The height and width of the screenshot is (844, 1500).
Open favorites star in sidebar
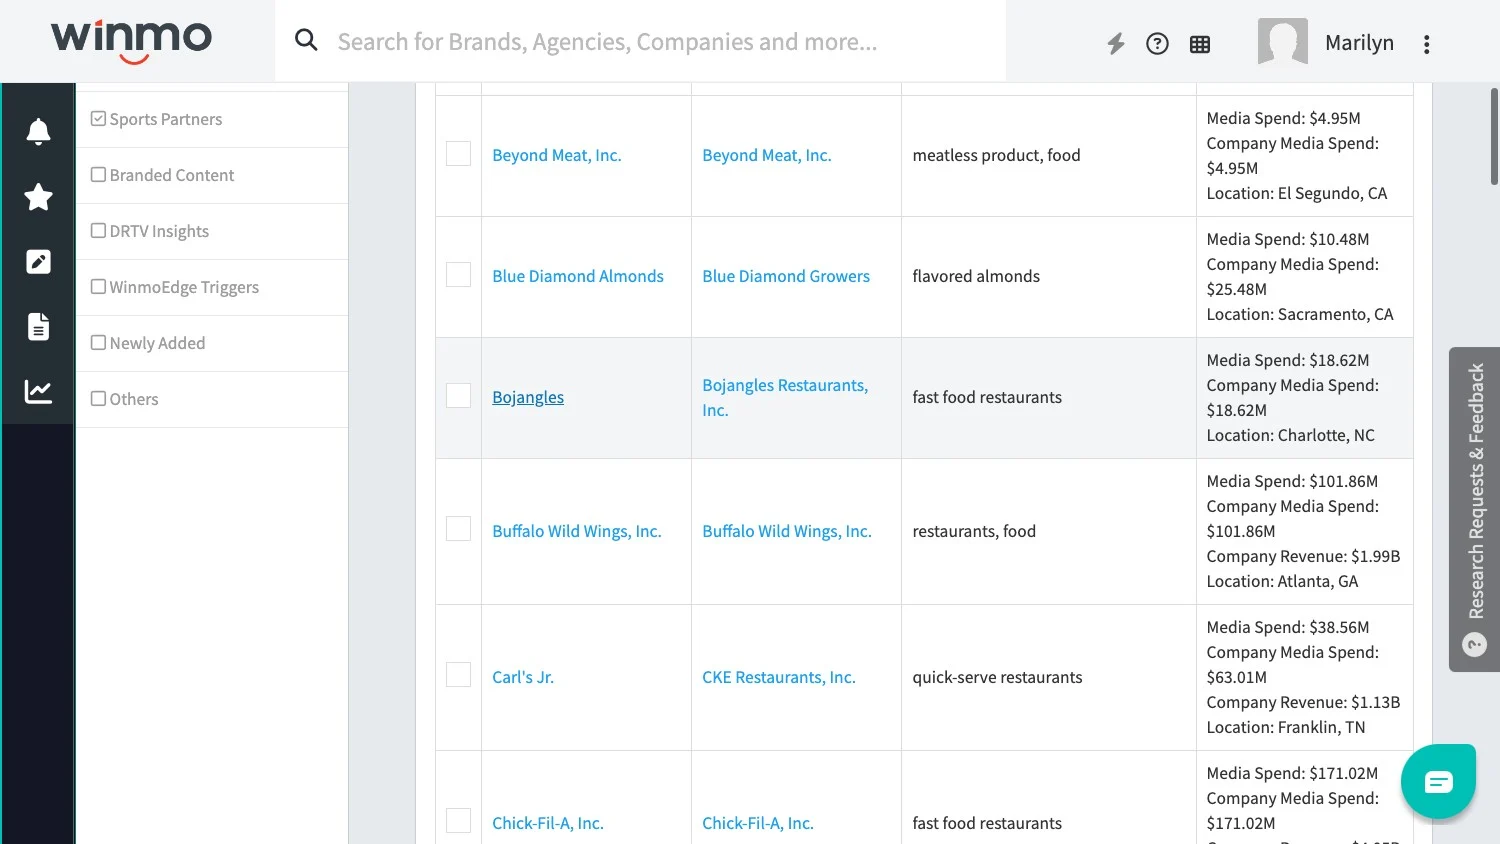pyautogui.click(x=38, y=197)
